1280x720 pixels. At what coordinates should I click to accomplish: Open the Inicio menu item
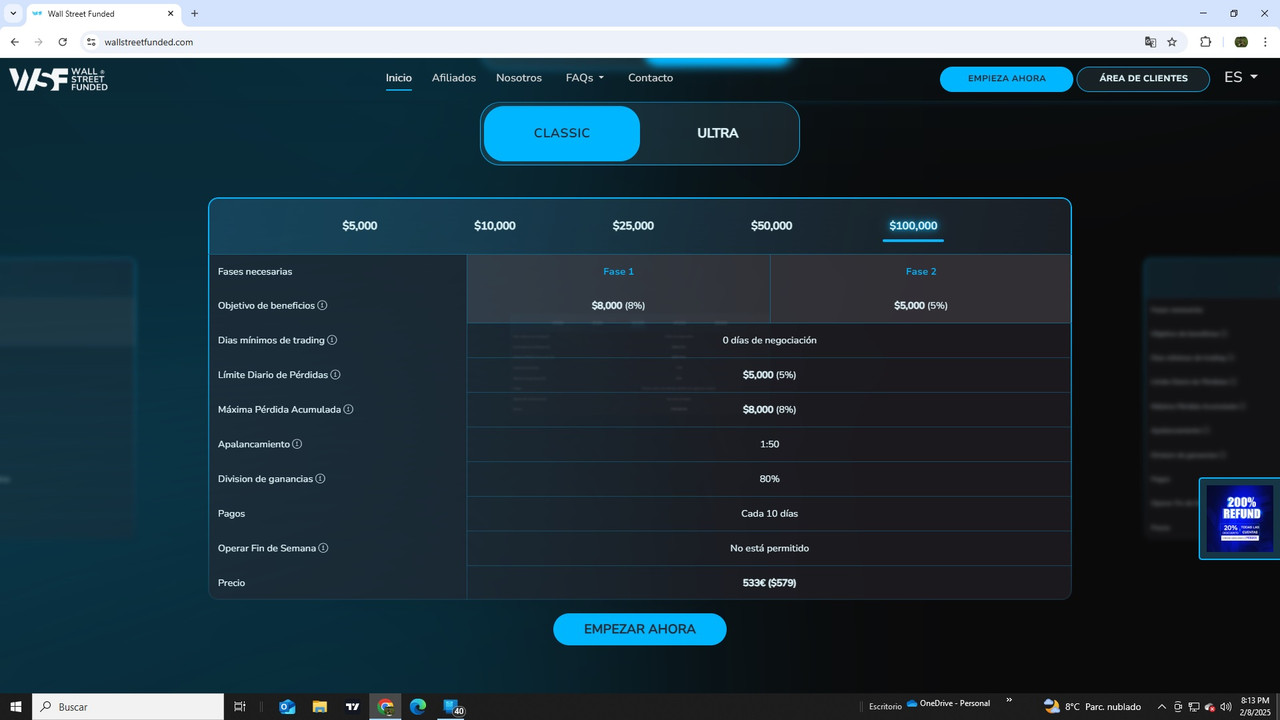tap(399, 78)
